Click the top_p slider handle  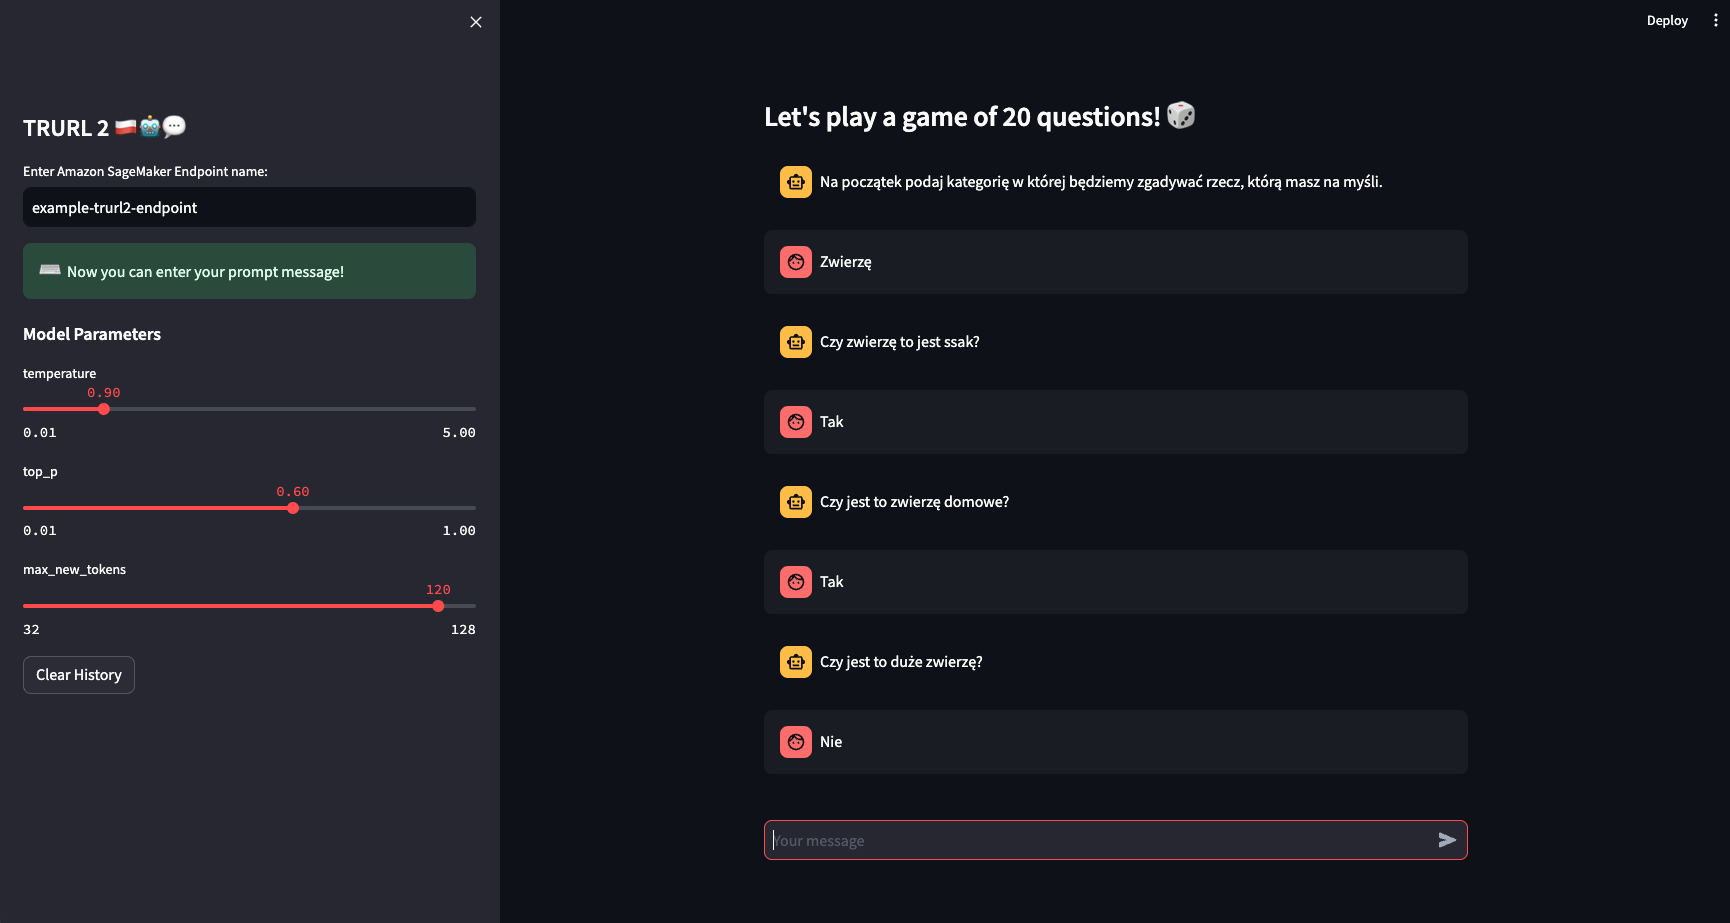click(293, 508)
